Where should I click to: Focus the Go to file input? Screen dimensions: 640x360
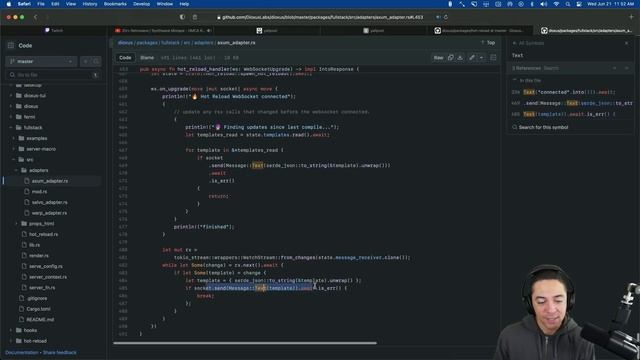click(53, 75)
